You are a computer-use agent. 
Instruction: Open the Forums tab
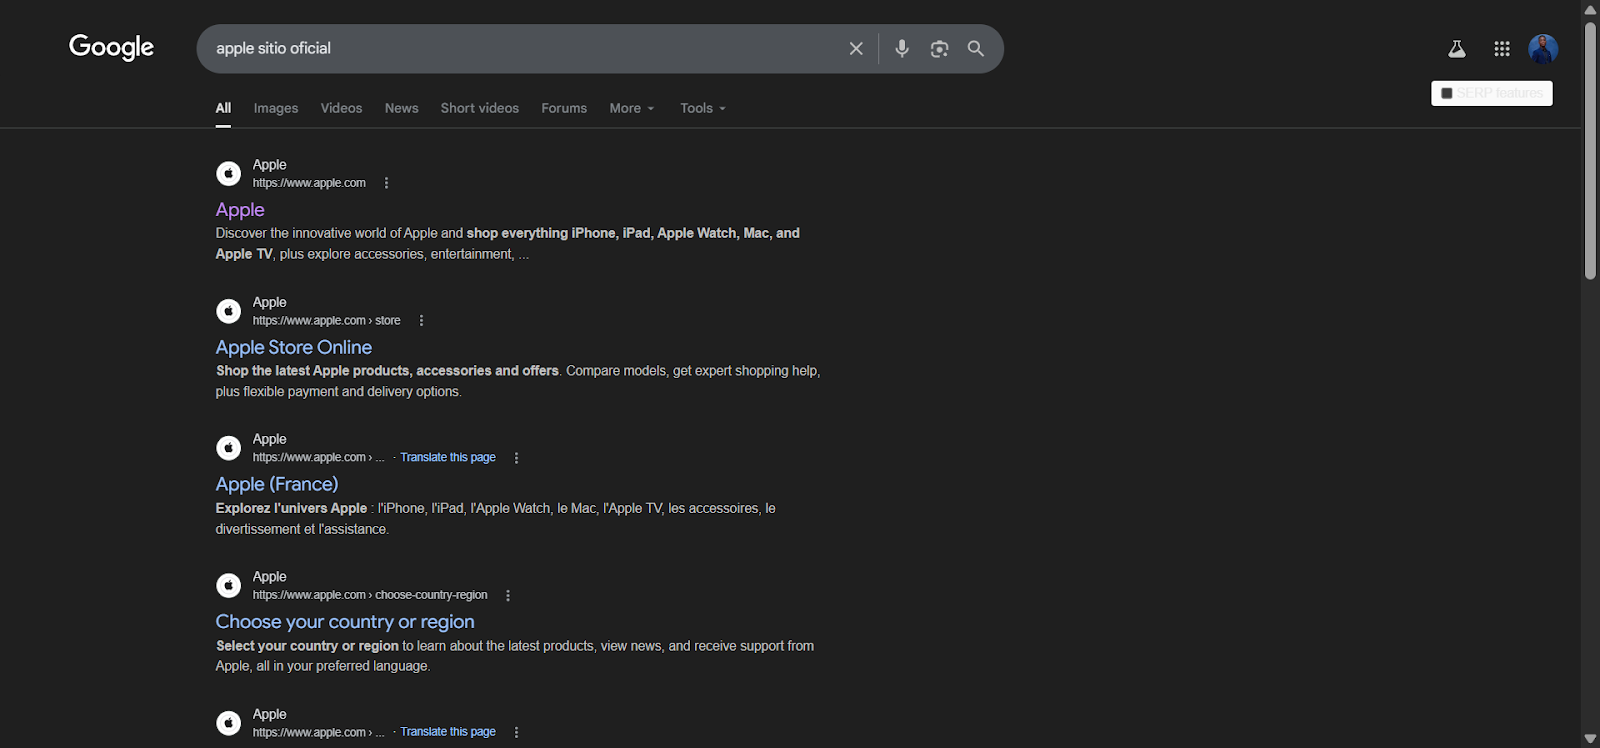pos(564,108)
